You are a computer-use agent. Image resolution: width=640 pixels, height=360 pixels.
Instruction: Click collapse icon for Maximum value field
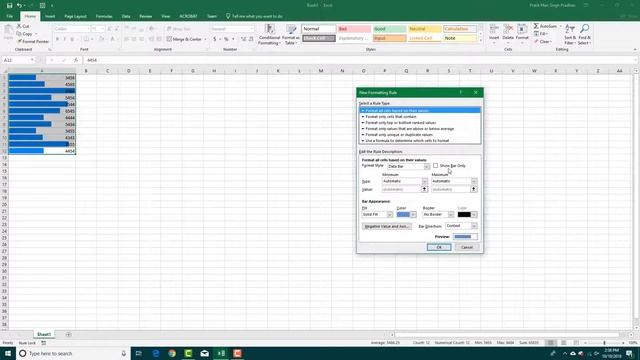click(x=473, y=189)
